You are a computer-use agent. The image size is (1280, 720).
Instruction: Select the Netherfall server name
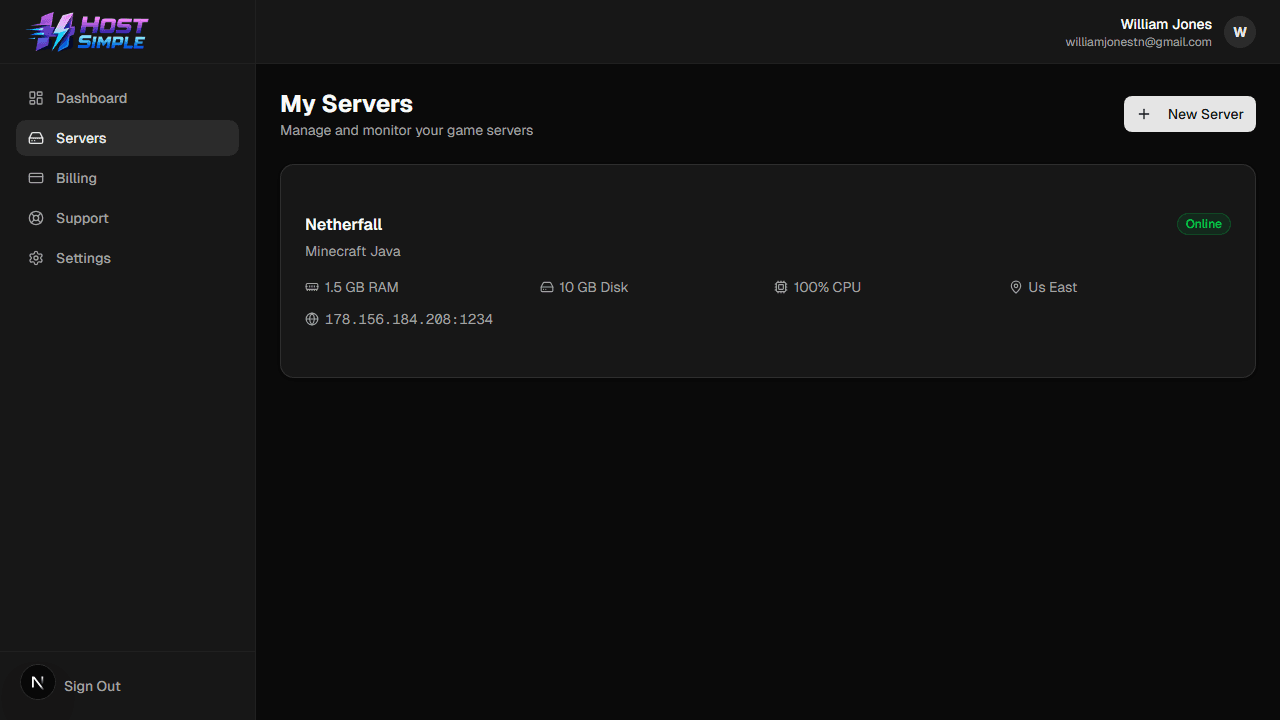tap(343, 224)
